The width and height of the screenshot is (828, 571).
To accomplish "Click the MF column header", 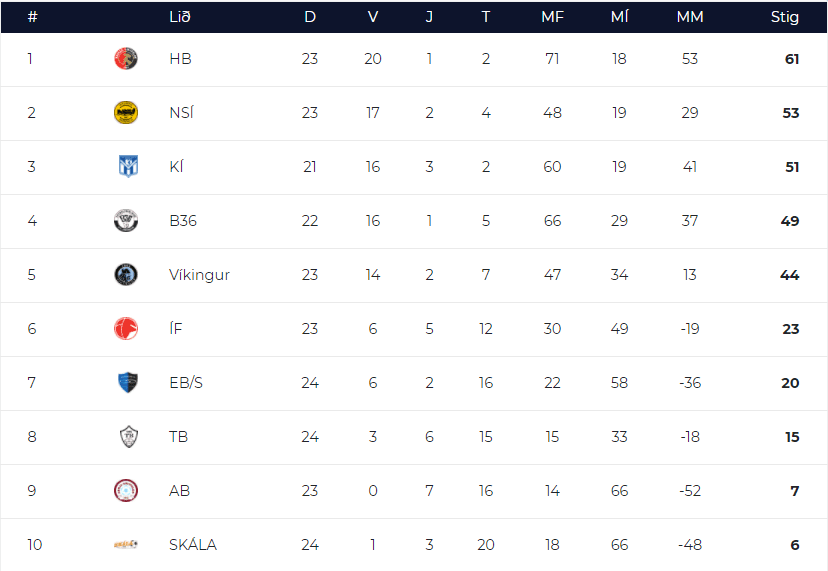I will click(x=552, y=17).
